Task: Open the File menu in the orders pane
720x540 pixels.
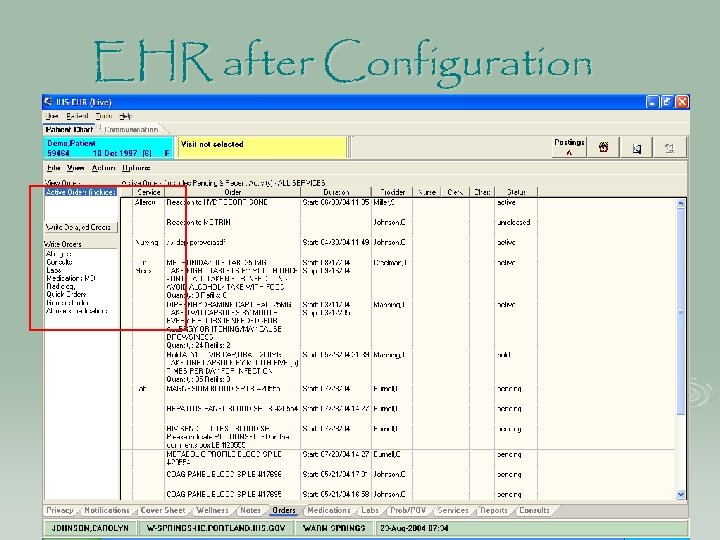Action: (x=53, y=168)
